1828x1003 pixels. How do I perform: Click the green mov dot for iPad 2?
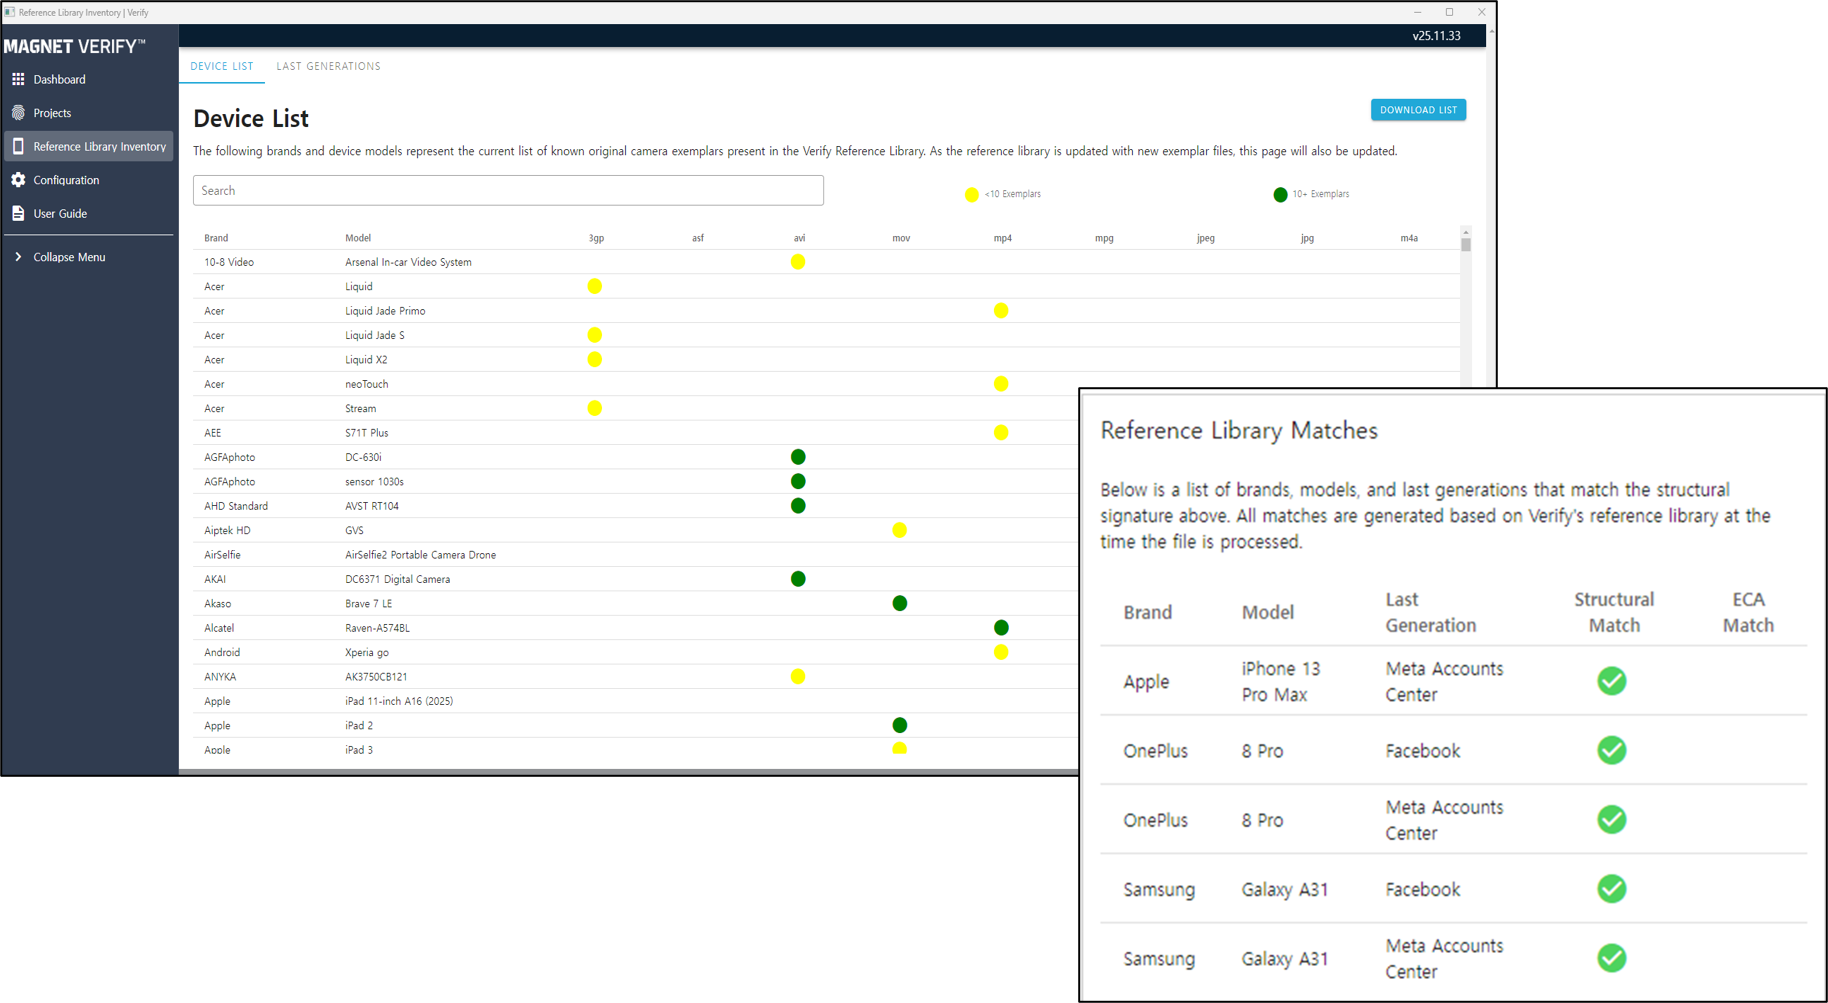[900, 725]
